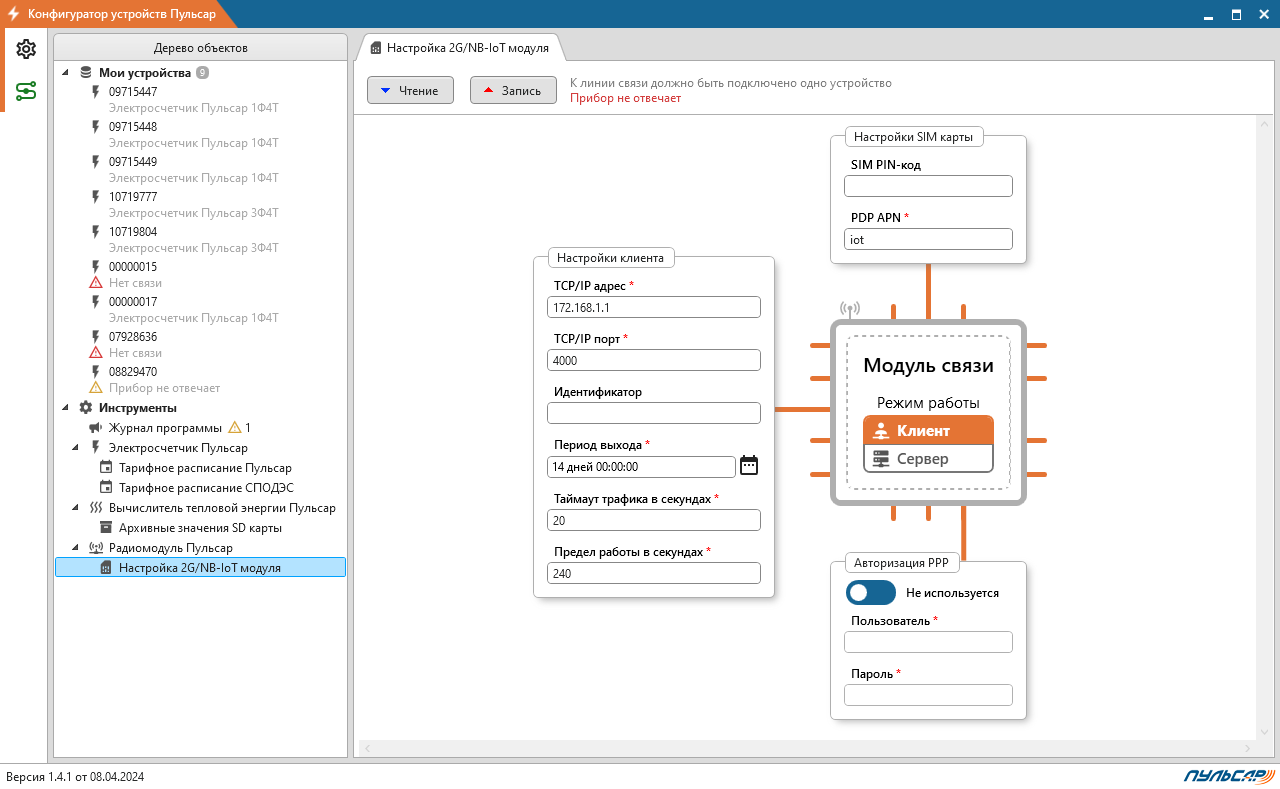This screenshot has width=1280, height=789.
Task: Click the megaphone icon of Журнал программы
Action: click(x=96, y=428)
